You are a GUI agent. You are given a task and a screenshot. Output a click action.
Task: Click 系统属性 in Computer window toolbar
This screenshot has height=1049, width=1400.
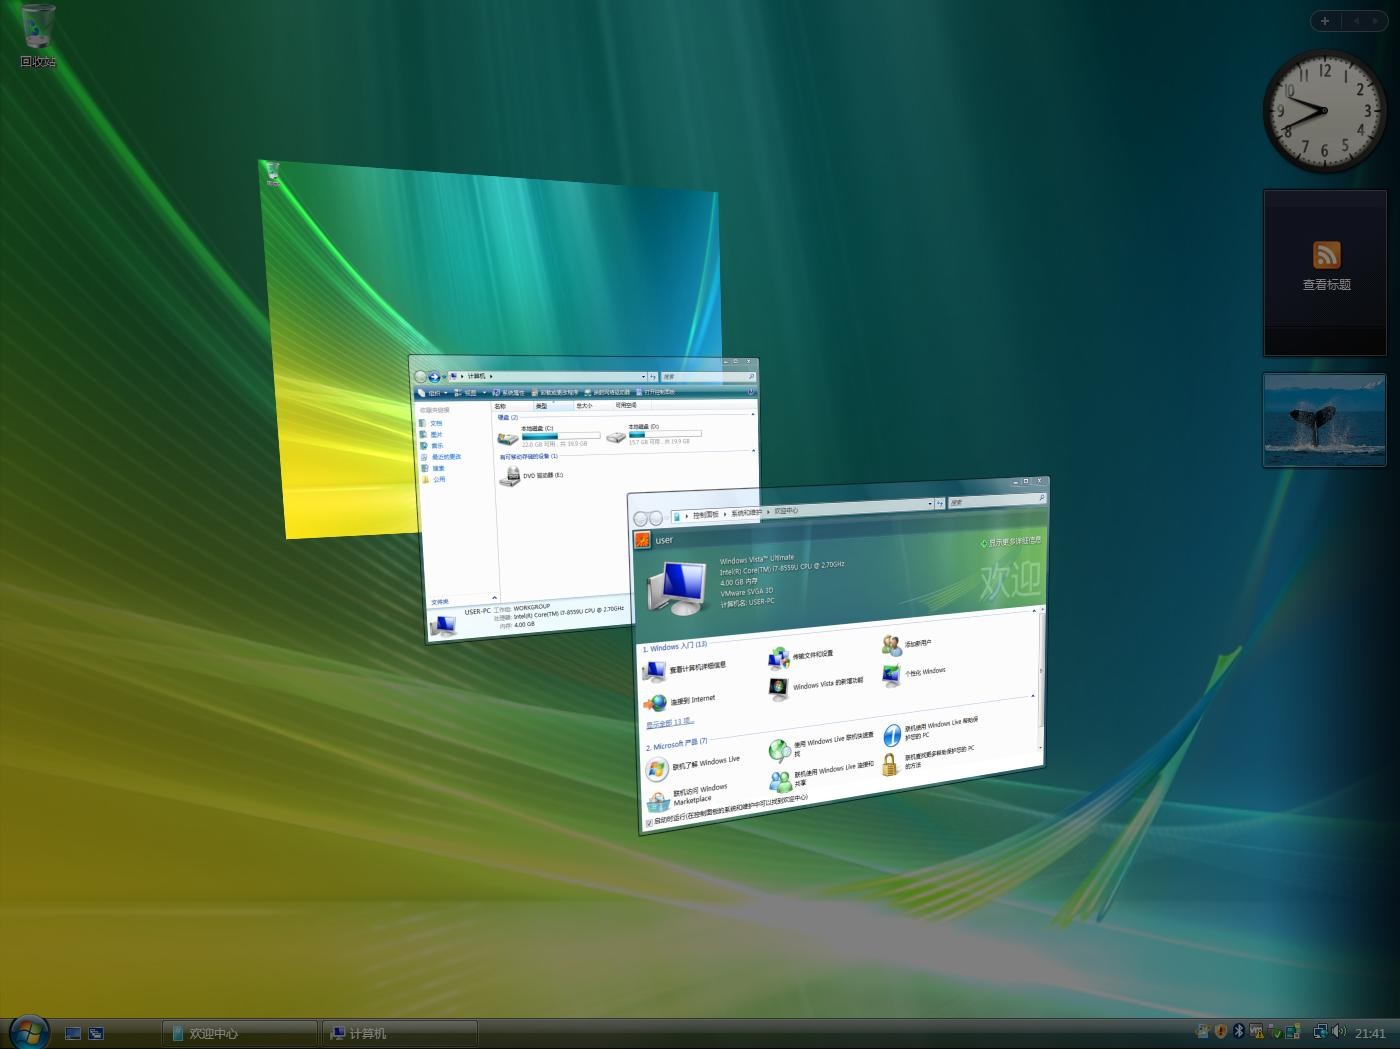(x=509, y=393)
